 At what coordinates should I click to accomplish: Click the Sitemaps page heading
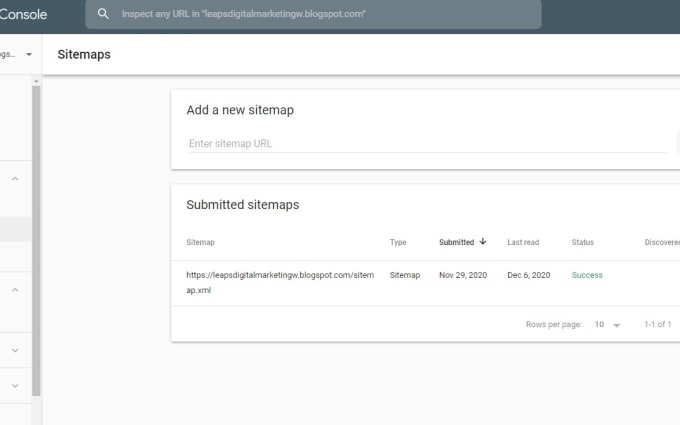pyautogui.click(x=84, y=55)
